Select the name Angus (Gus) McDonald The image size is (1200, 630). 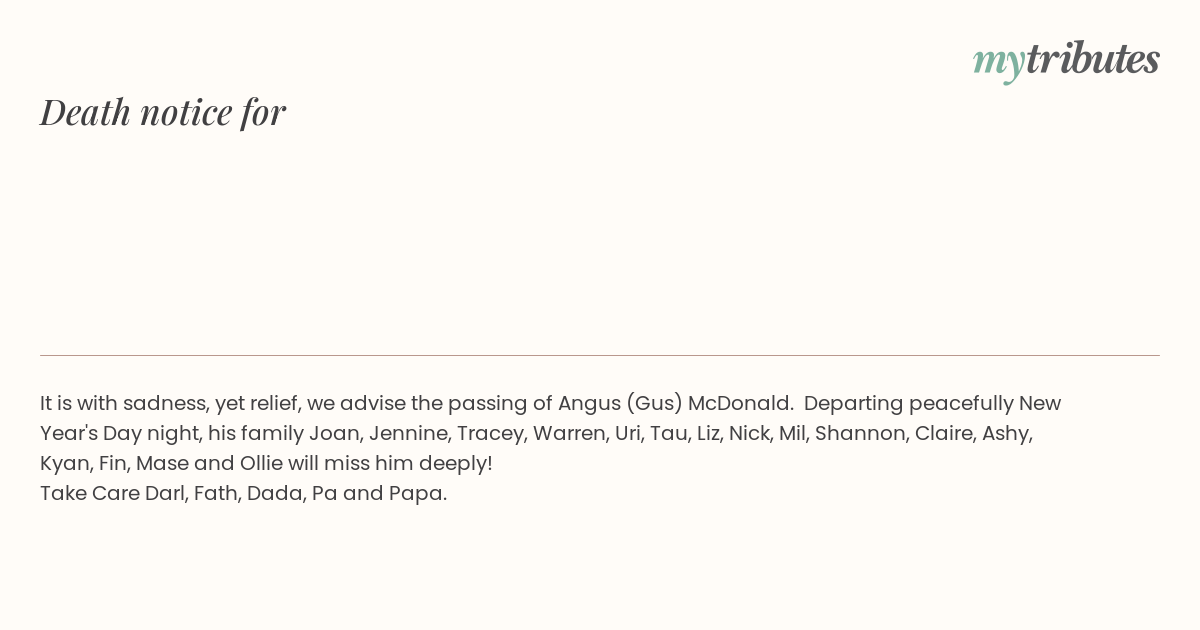(x=675, y=404)
